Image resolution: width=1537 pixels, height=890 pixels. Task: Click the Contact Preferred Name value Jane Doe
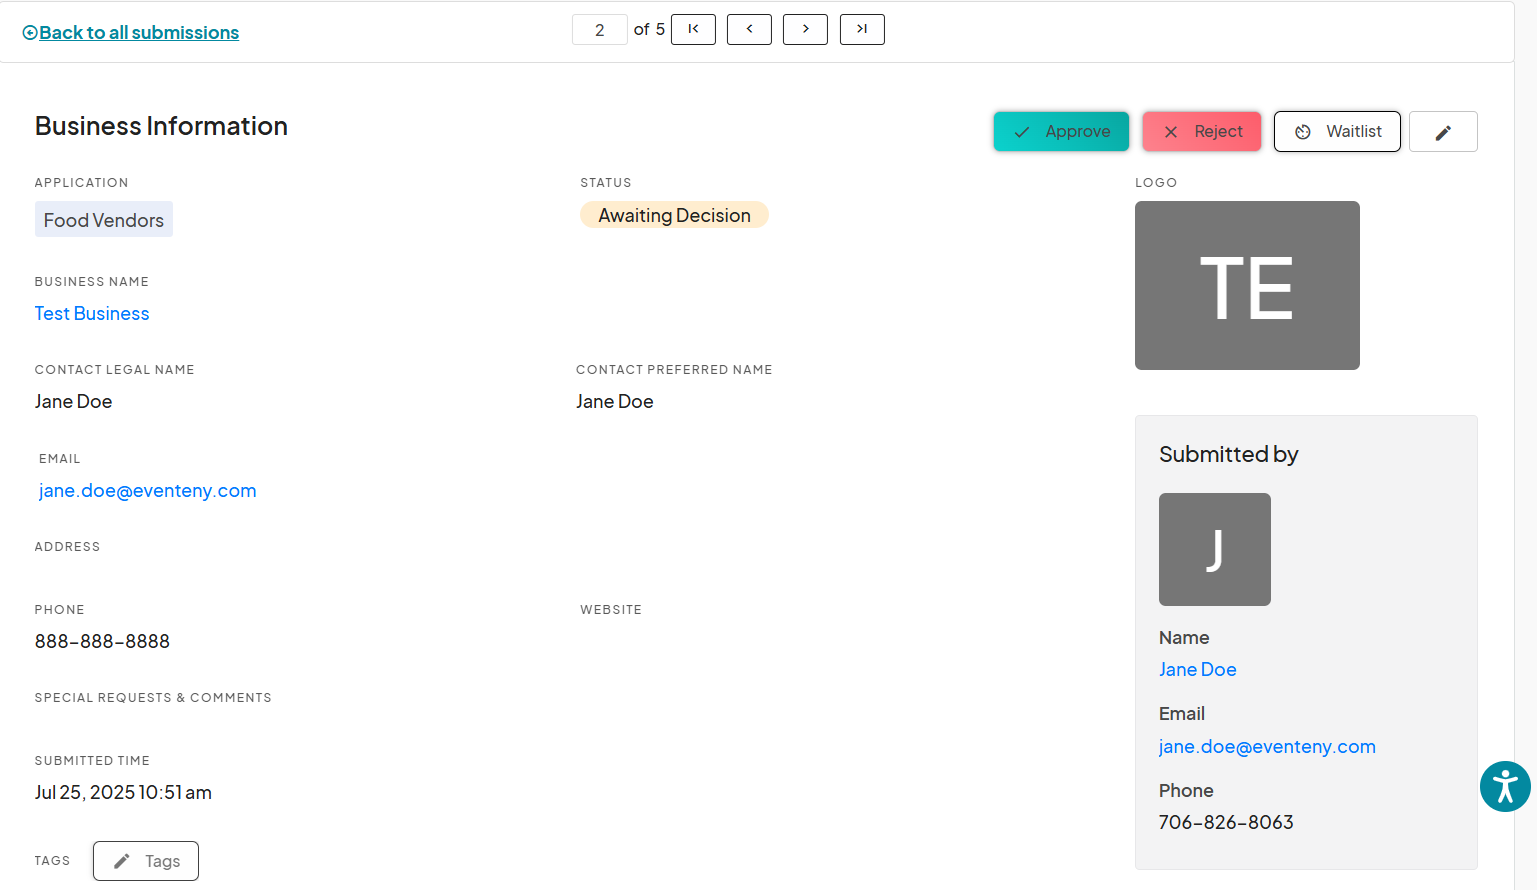click(x=615, y=402)
